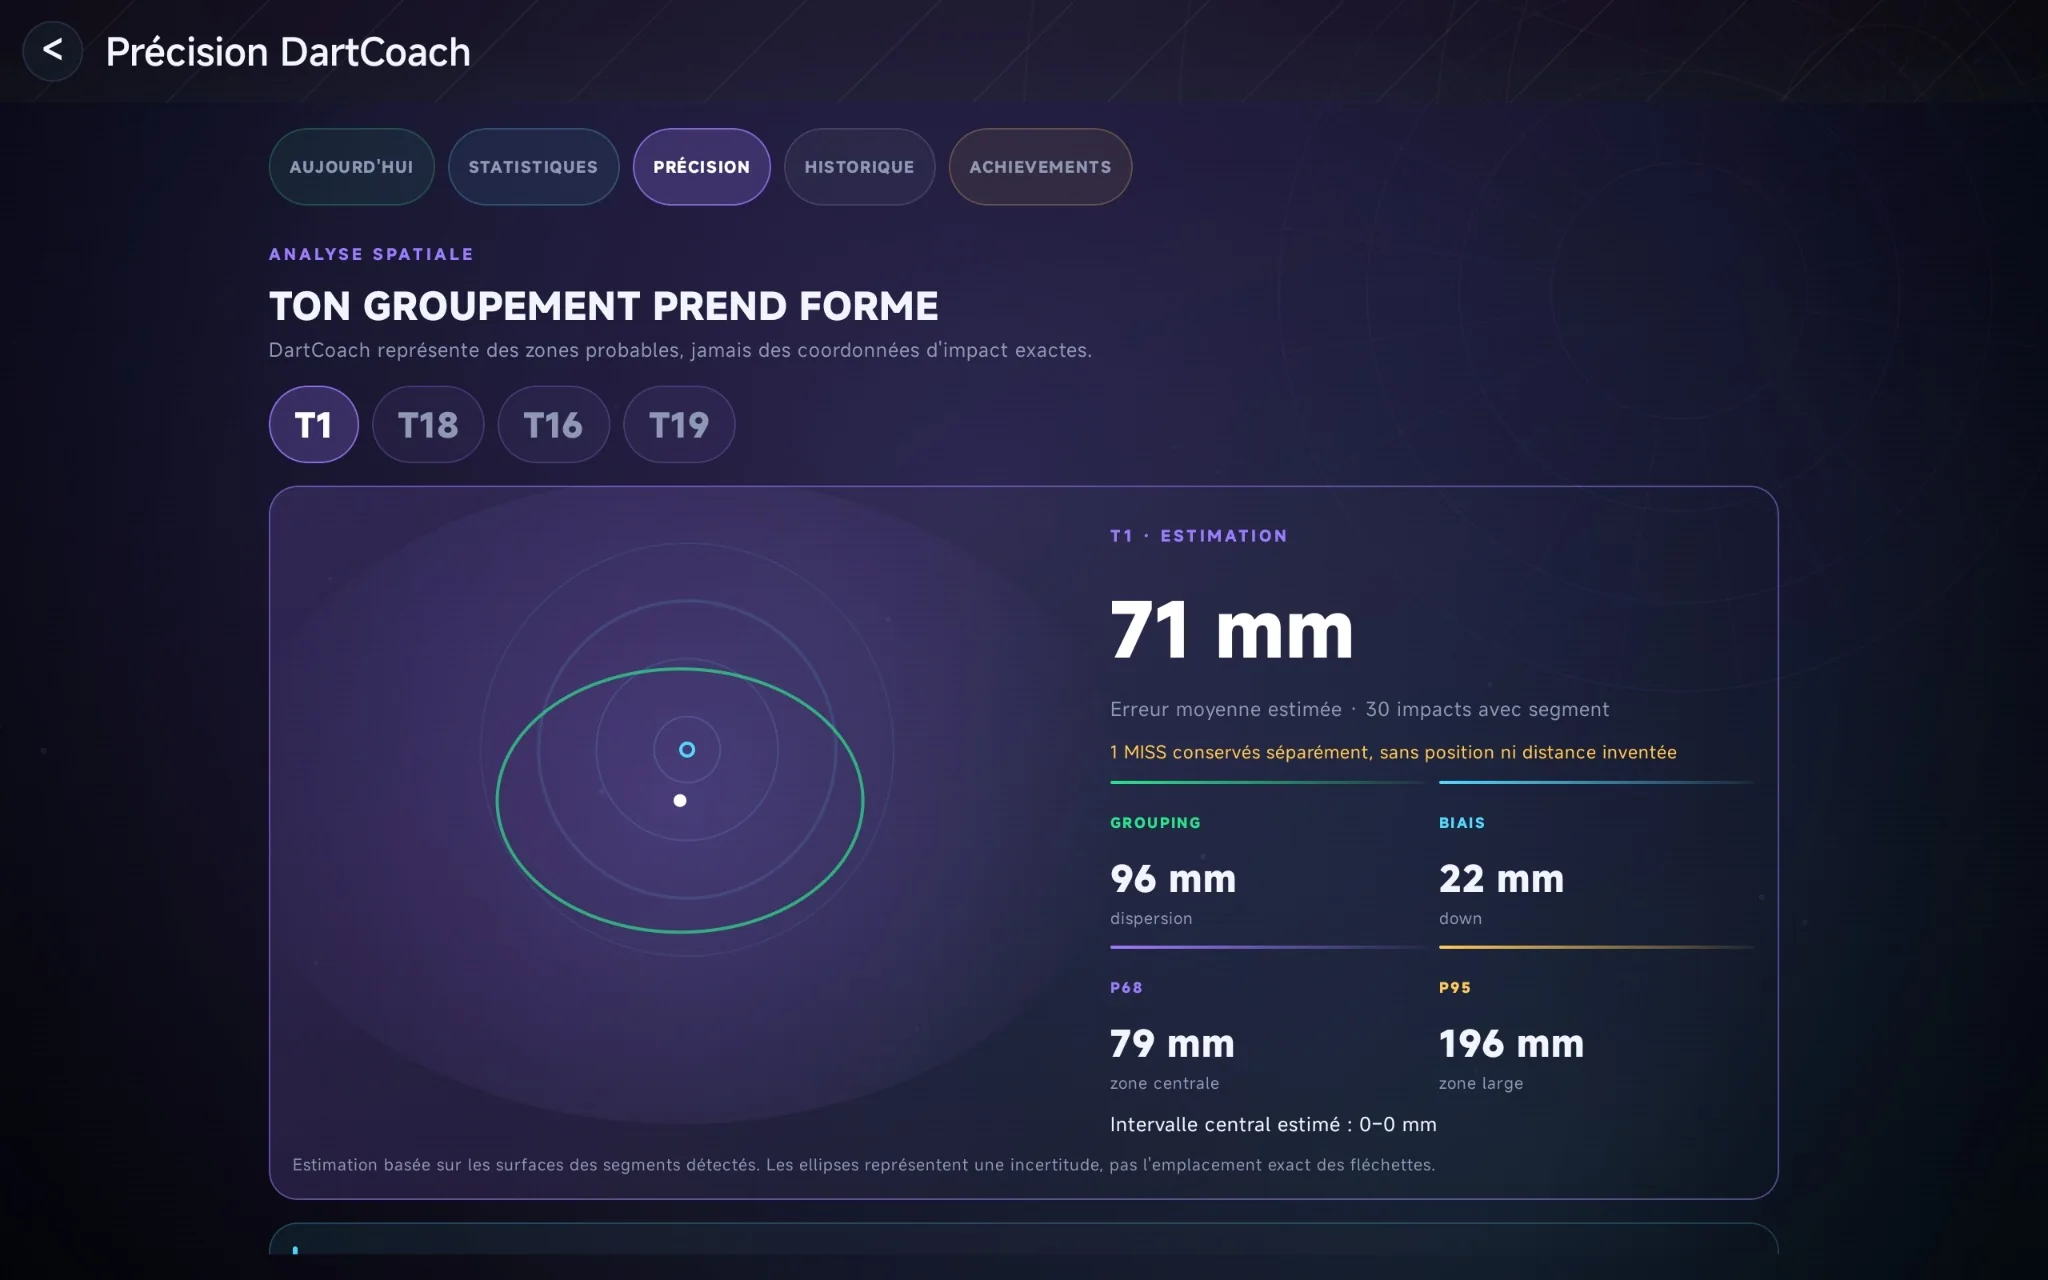Pick the T19 target segment
The width and height of the screenshot is (2048, 1280).
tap(679, 425)
